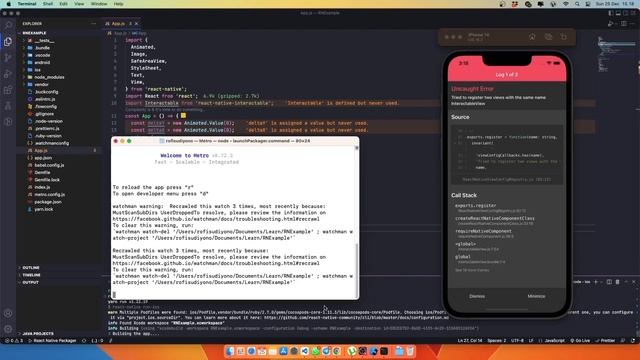Open Search view in the activity bar
The height and width of the screenshot is (360, 640).
tap(8, 25)
